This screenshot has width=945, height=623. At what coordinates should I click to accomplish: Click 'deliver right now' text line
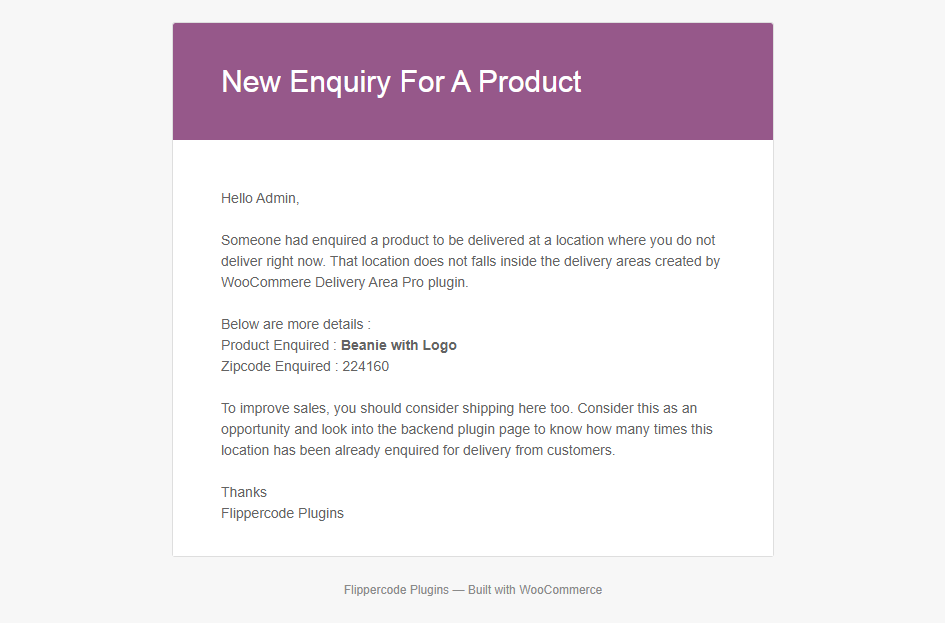point(470,261)
